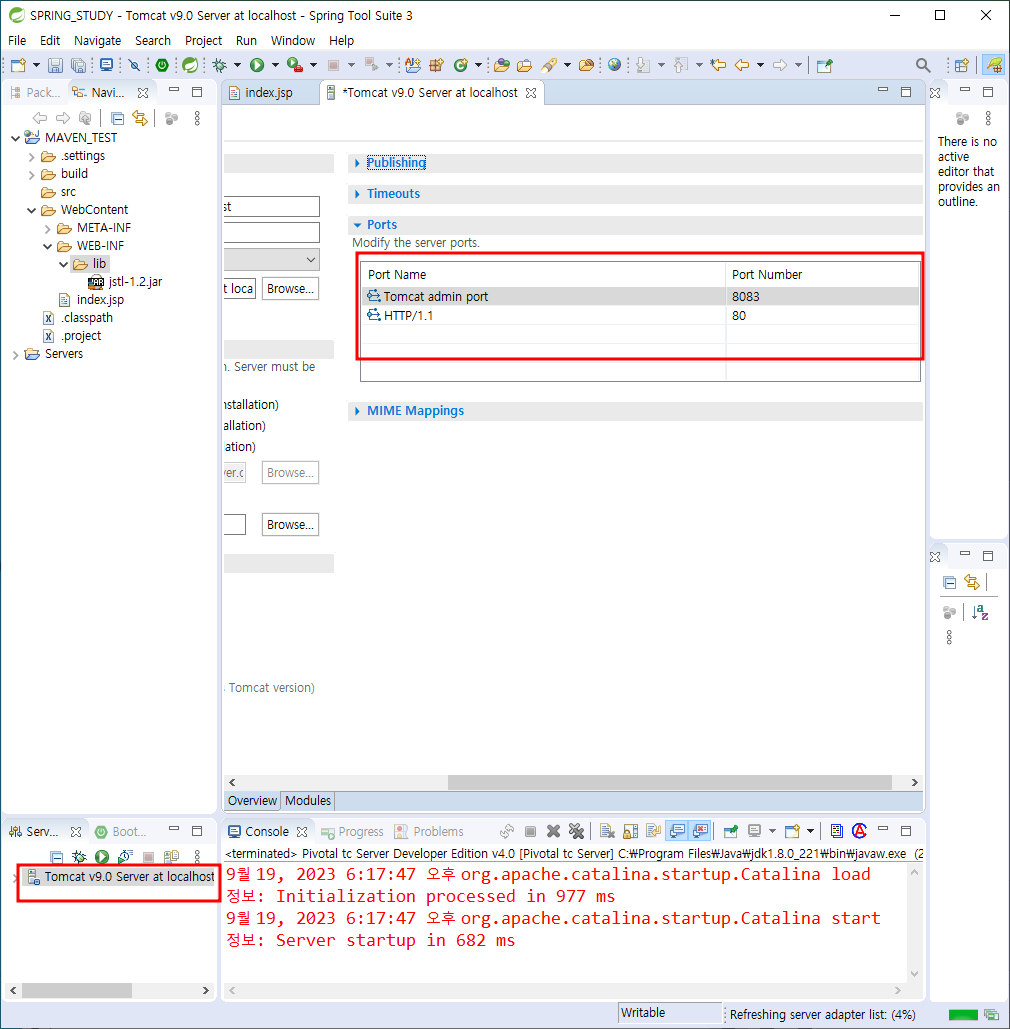This screenshot has height=1029, width=1010.
Task: Close the Tomcat v9.0 Server editor tab
Action: point(531,93)
